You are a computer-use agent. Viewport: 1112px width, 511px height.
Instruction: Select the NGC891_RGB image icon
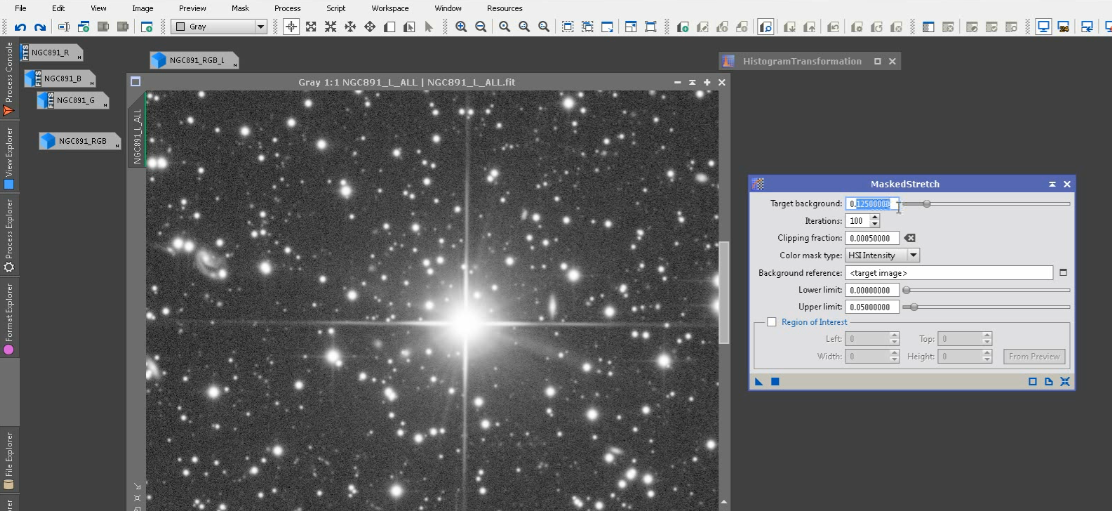[x=80, y=141]
